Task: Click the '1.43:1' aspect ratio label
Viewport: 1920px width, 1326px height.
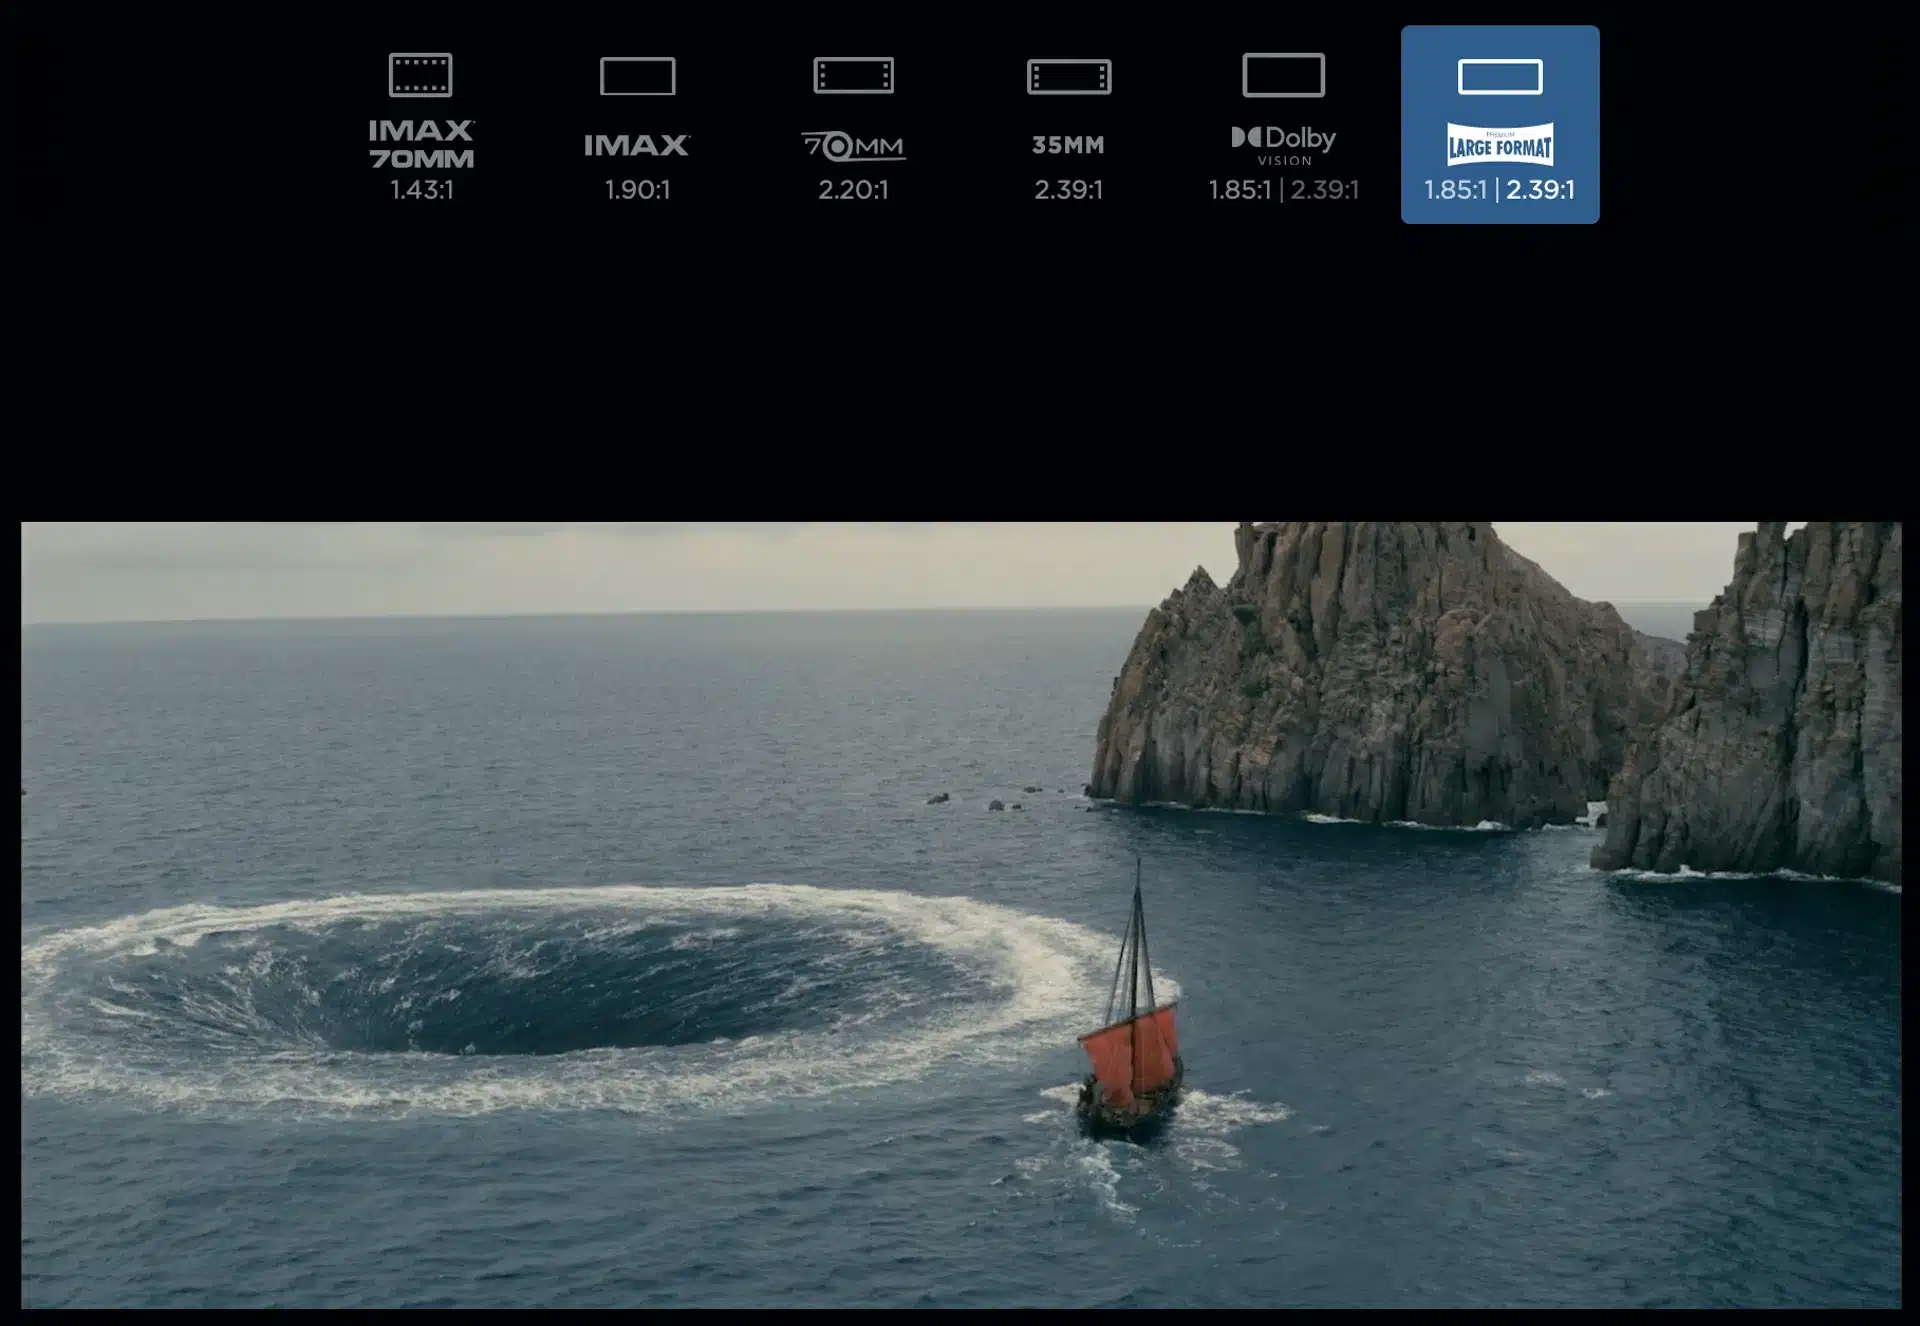Action: [x=422, y=190]
